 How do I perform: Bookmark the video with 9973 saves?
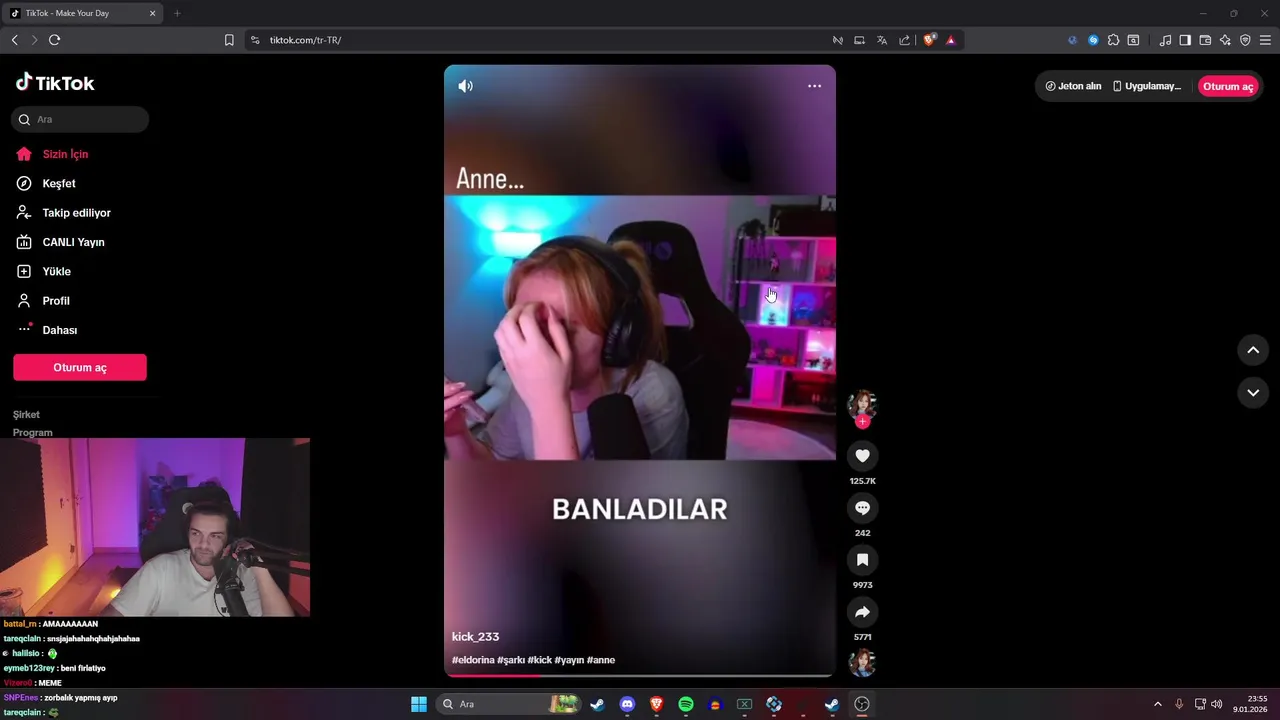click(862, 560)
